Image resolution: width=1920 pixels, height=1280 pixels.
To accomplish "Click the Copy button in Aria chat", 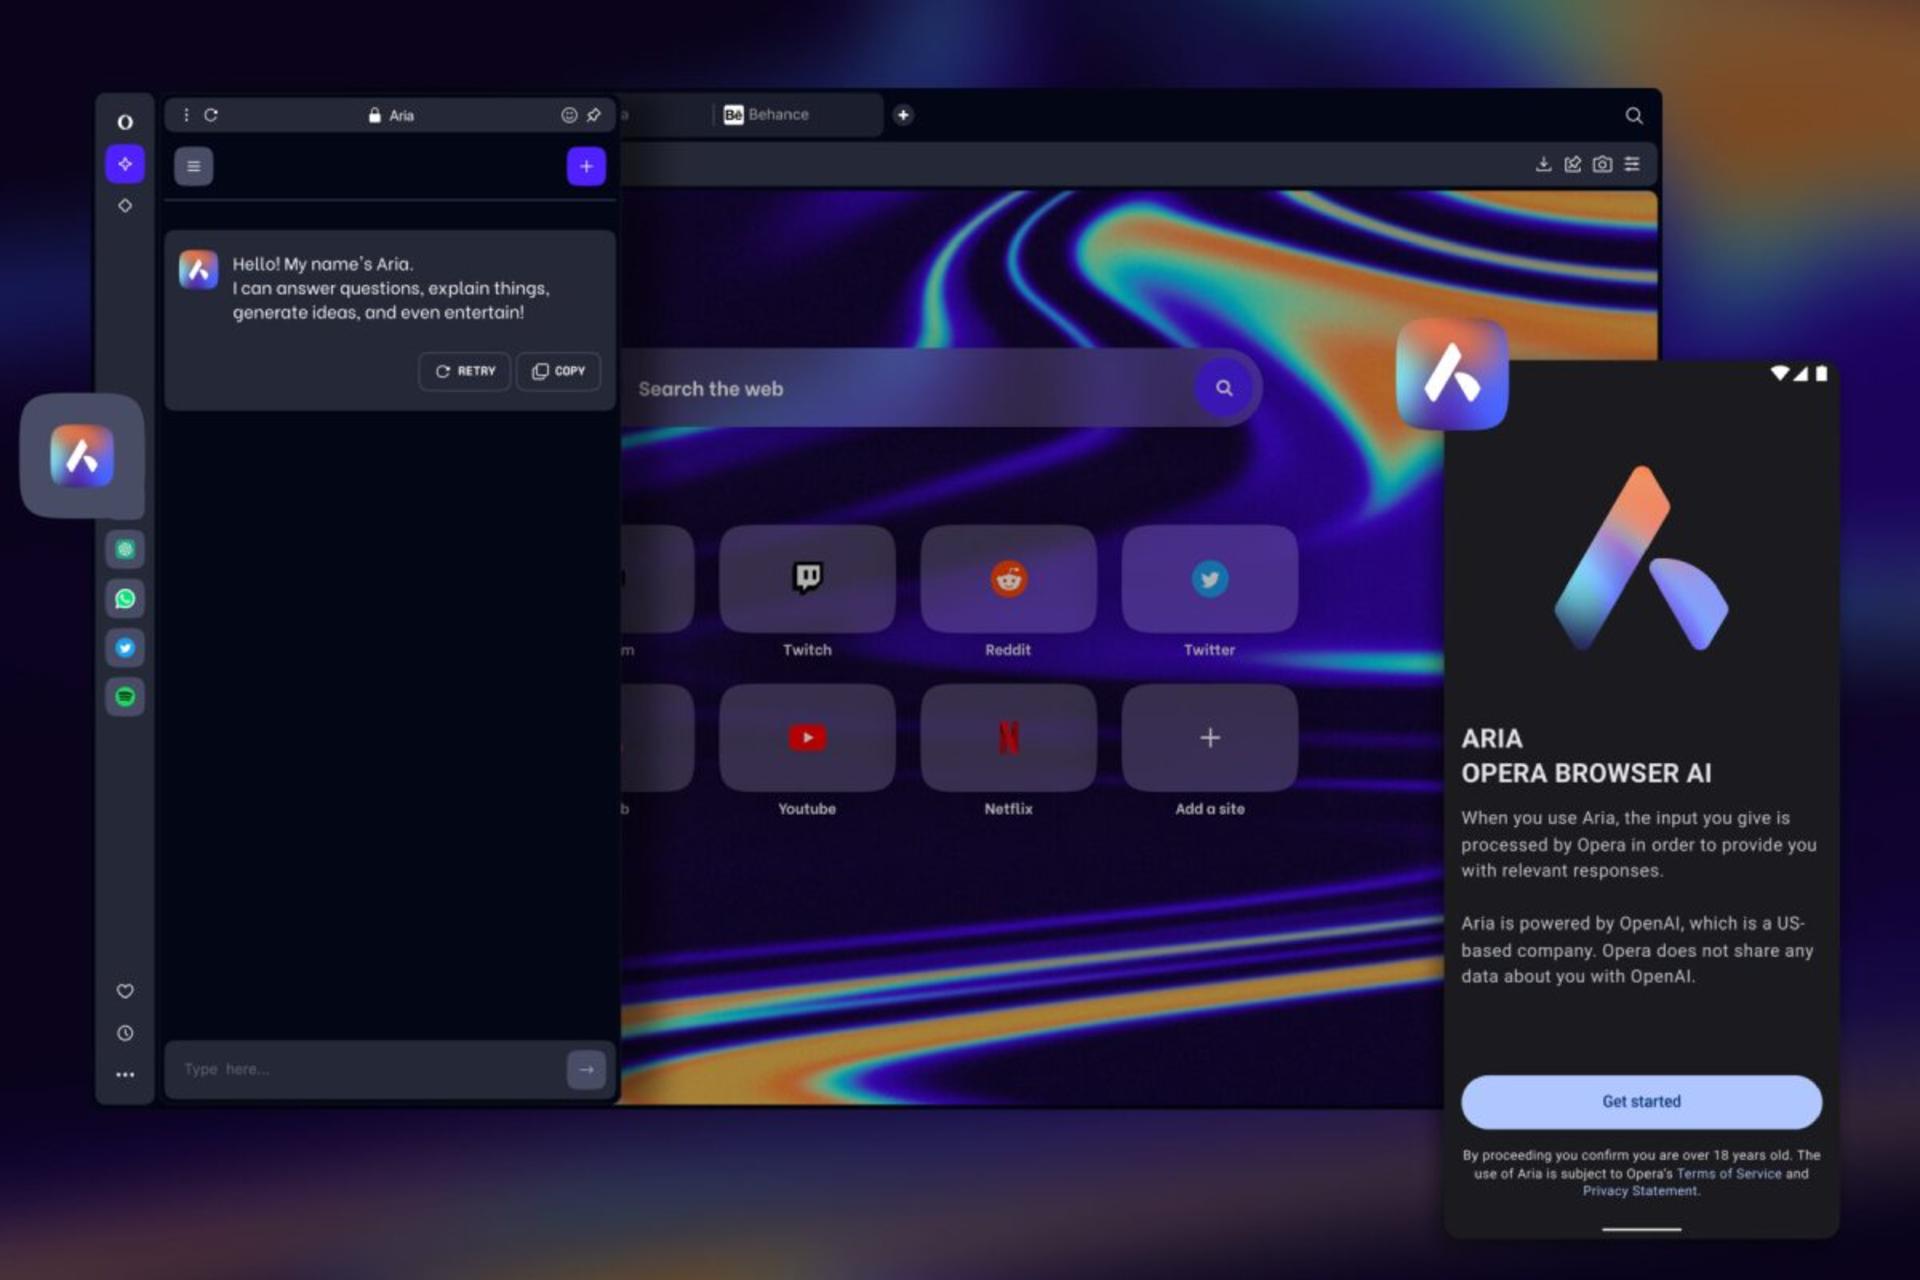I will [x=559, y=371].
